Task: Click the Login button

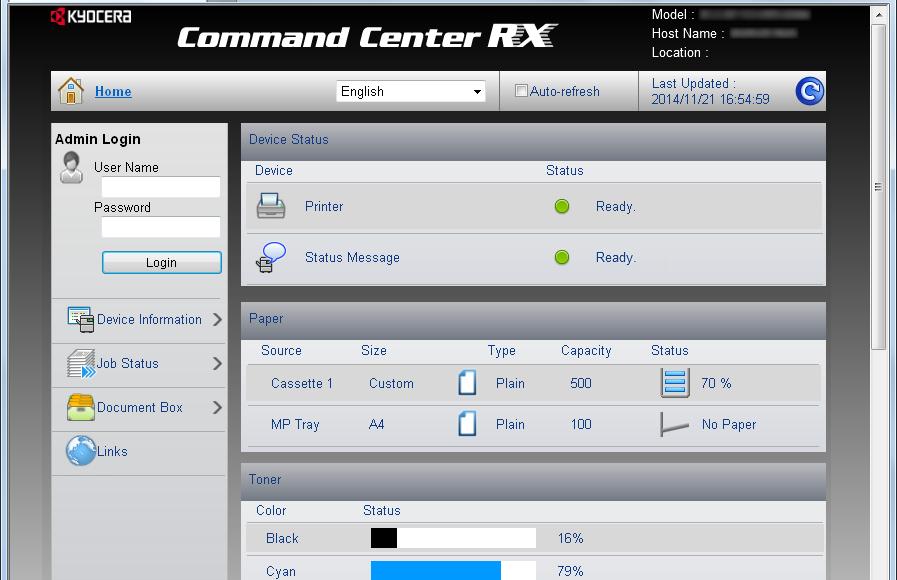Action: click(x=162, y=263)
